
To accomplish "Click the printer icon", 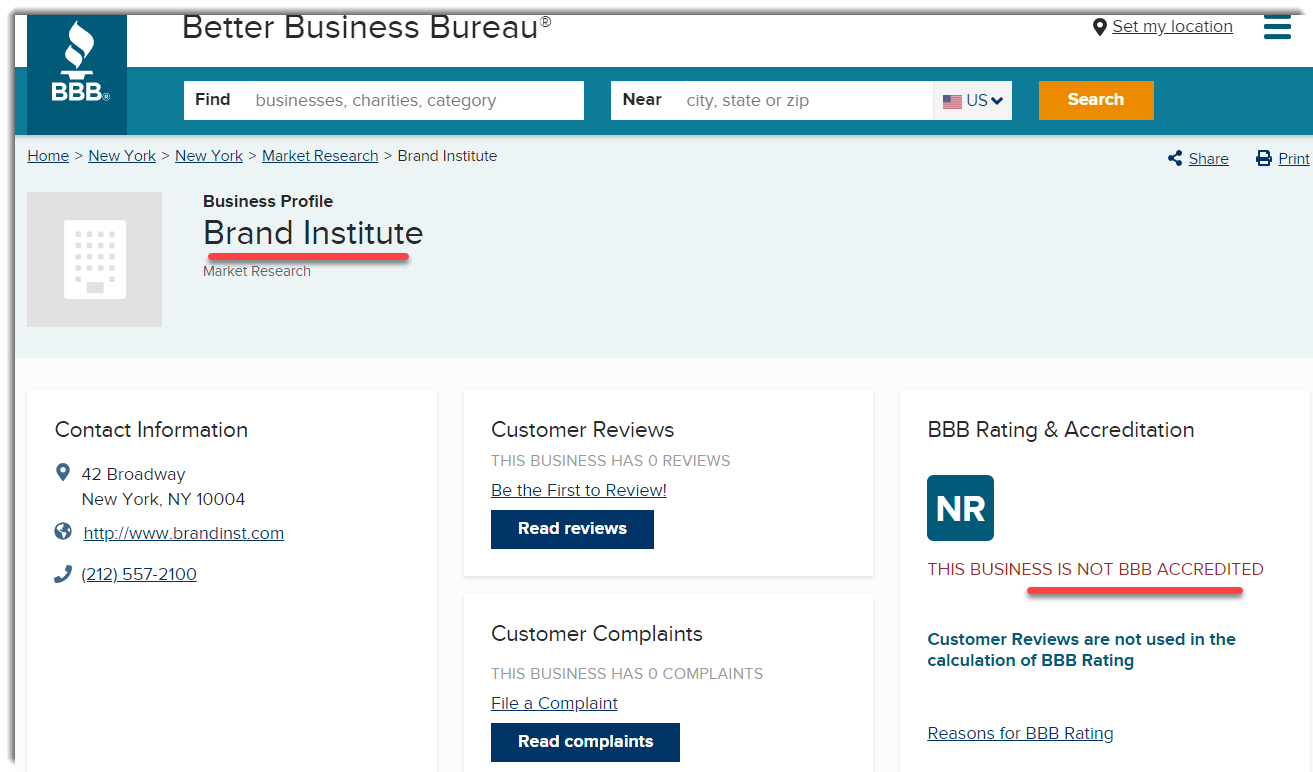I will (1264, 158).
